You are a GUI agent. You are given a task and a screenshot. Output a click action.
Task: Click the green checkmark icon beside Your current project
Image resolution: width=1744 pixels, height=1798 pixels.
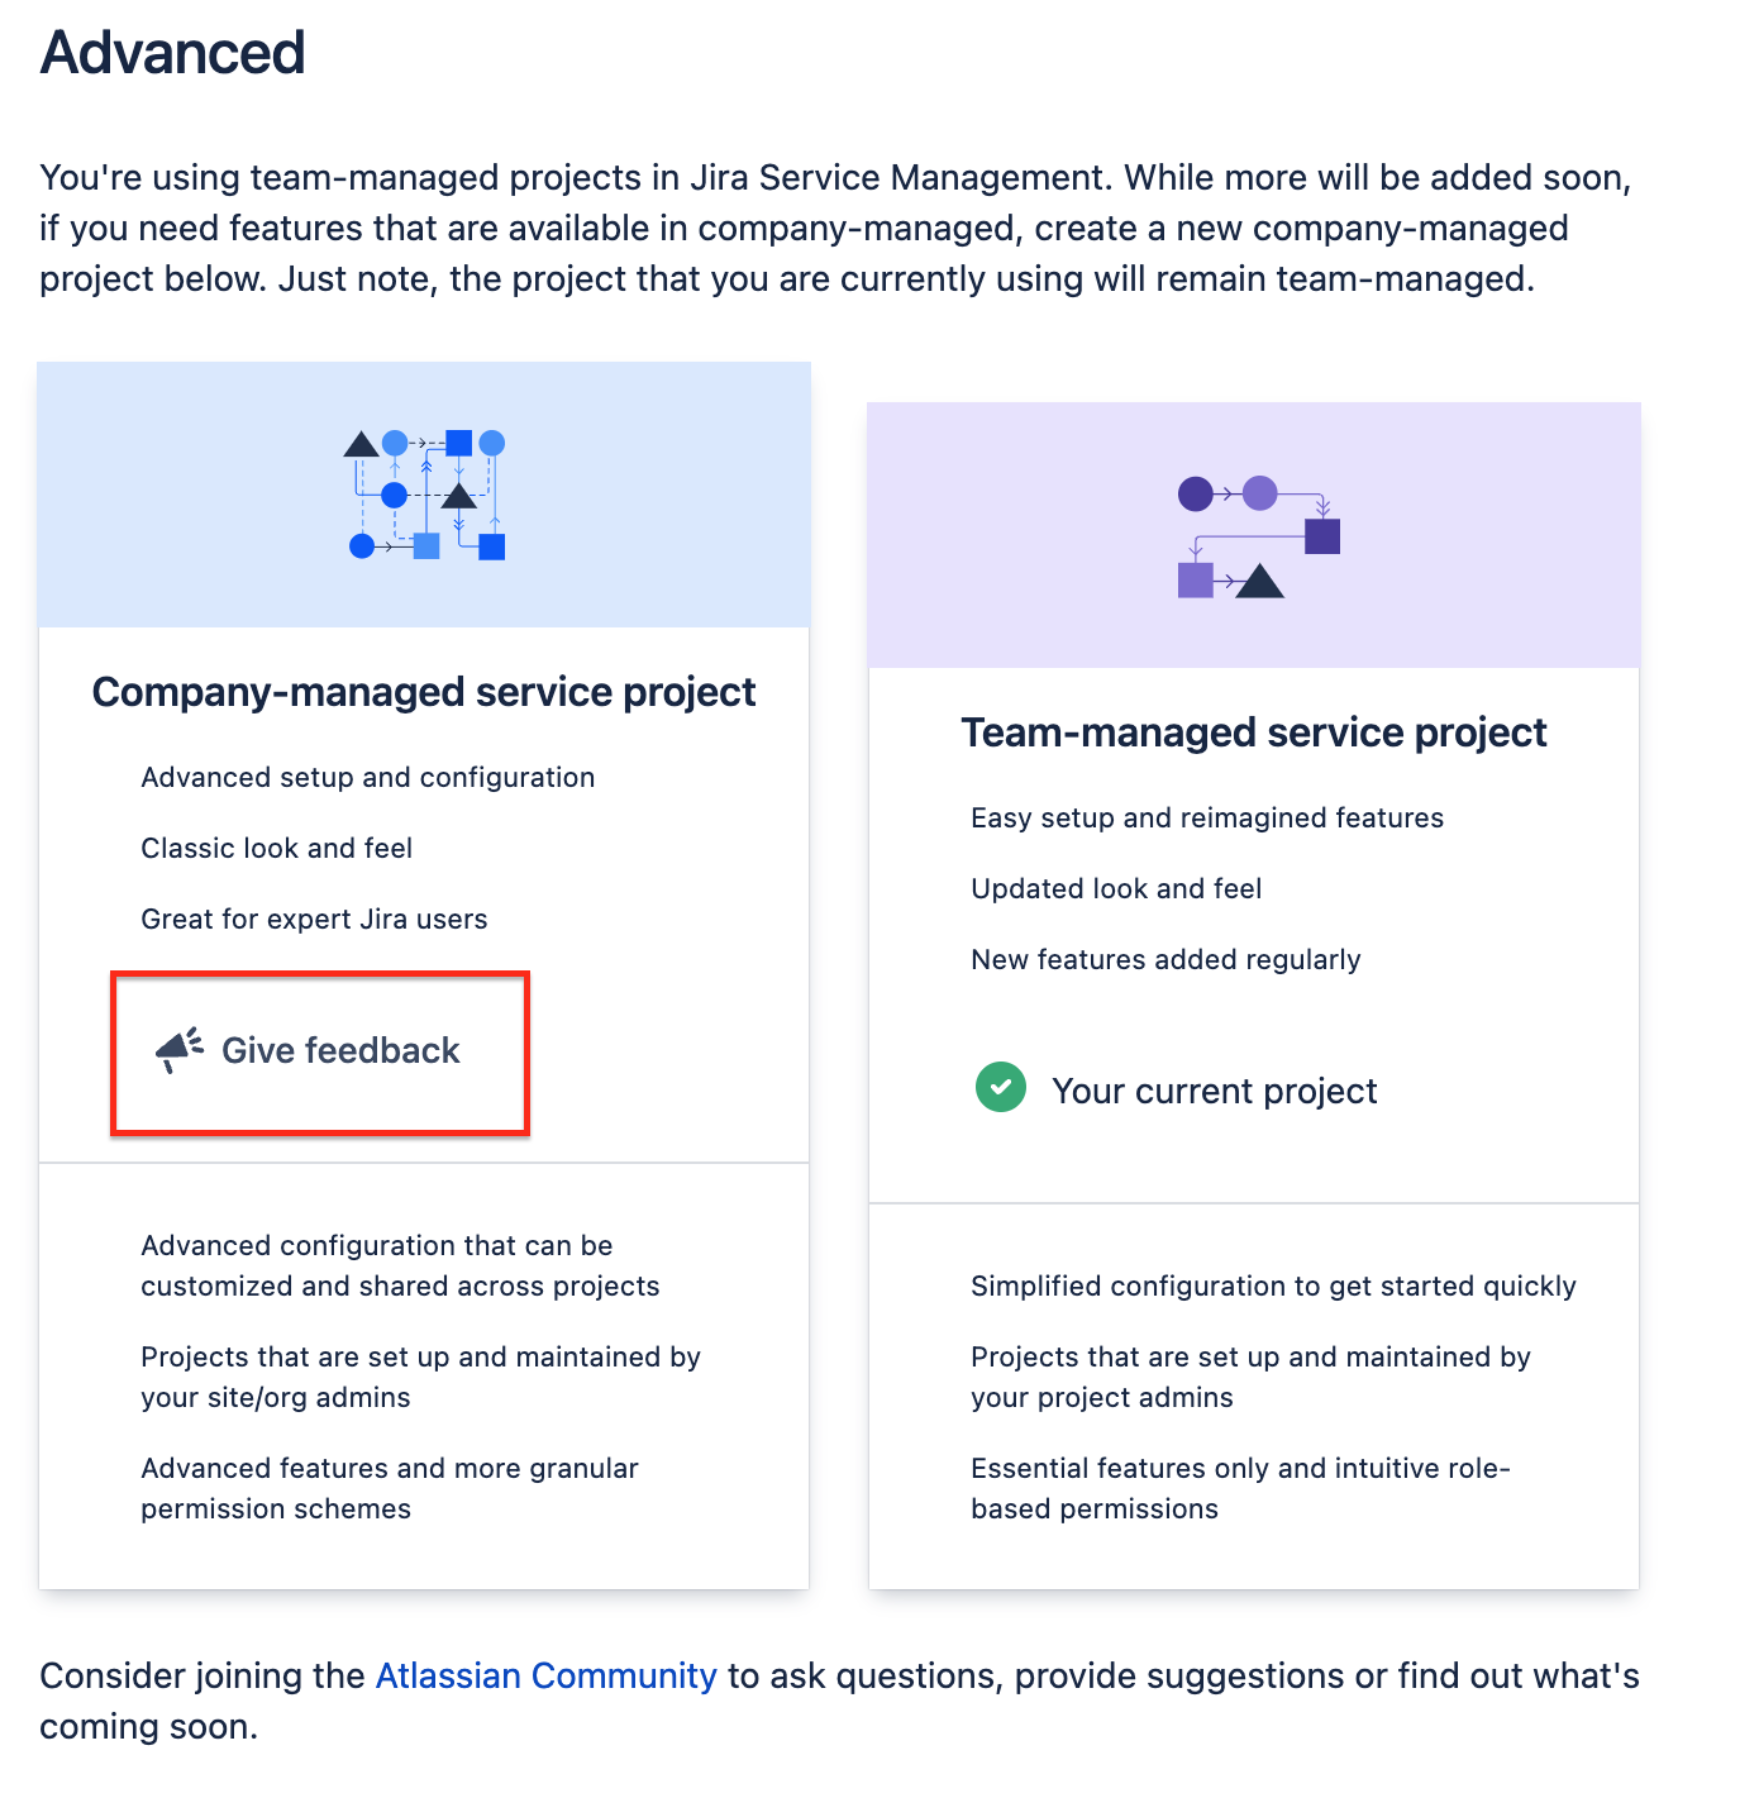coord(1001,1089)
